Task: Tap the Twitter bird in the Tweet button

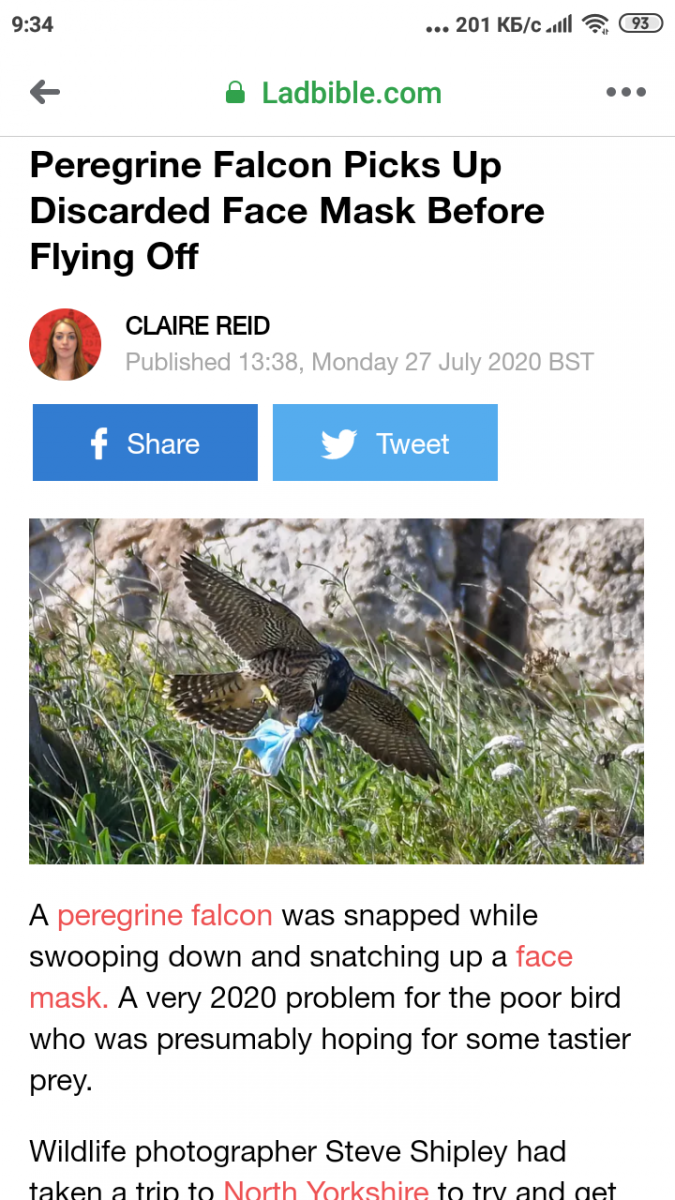Action: click(339, 444)
